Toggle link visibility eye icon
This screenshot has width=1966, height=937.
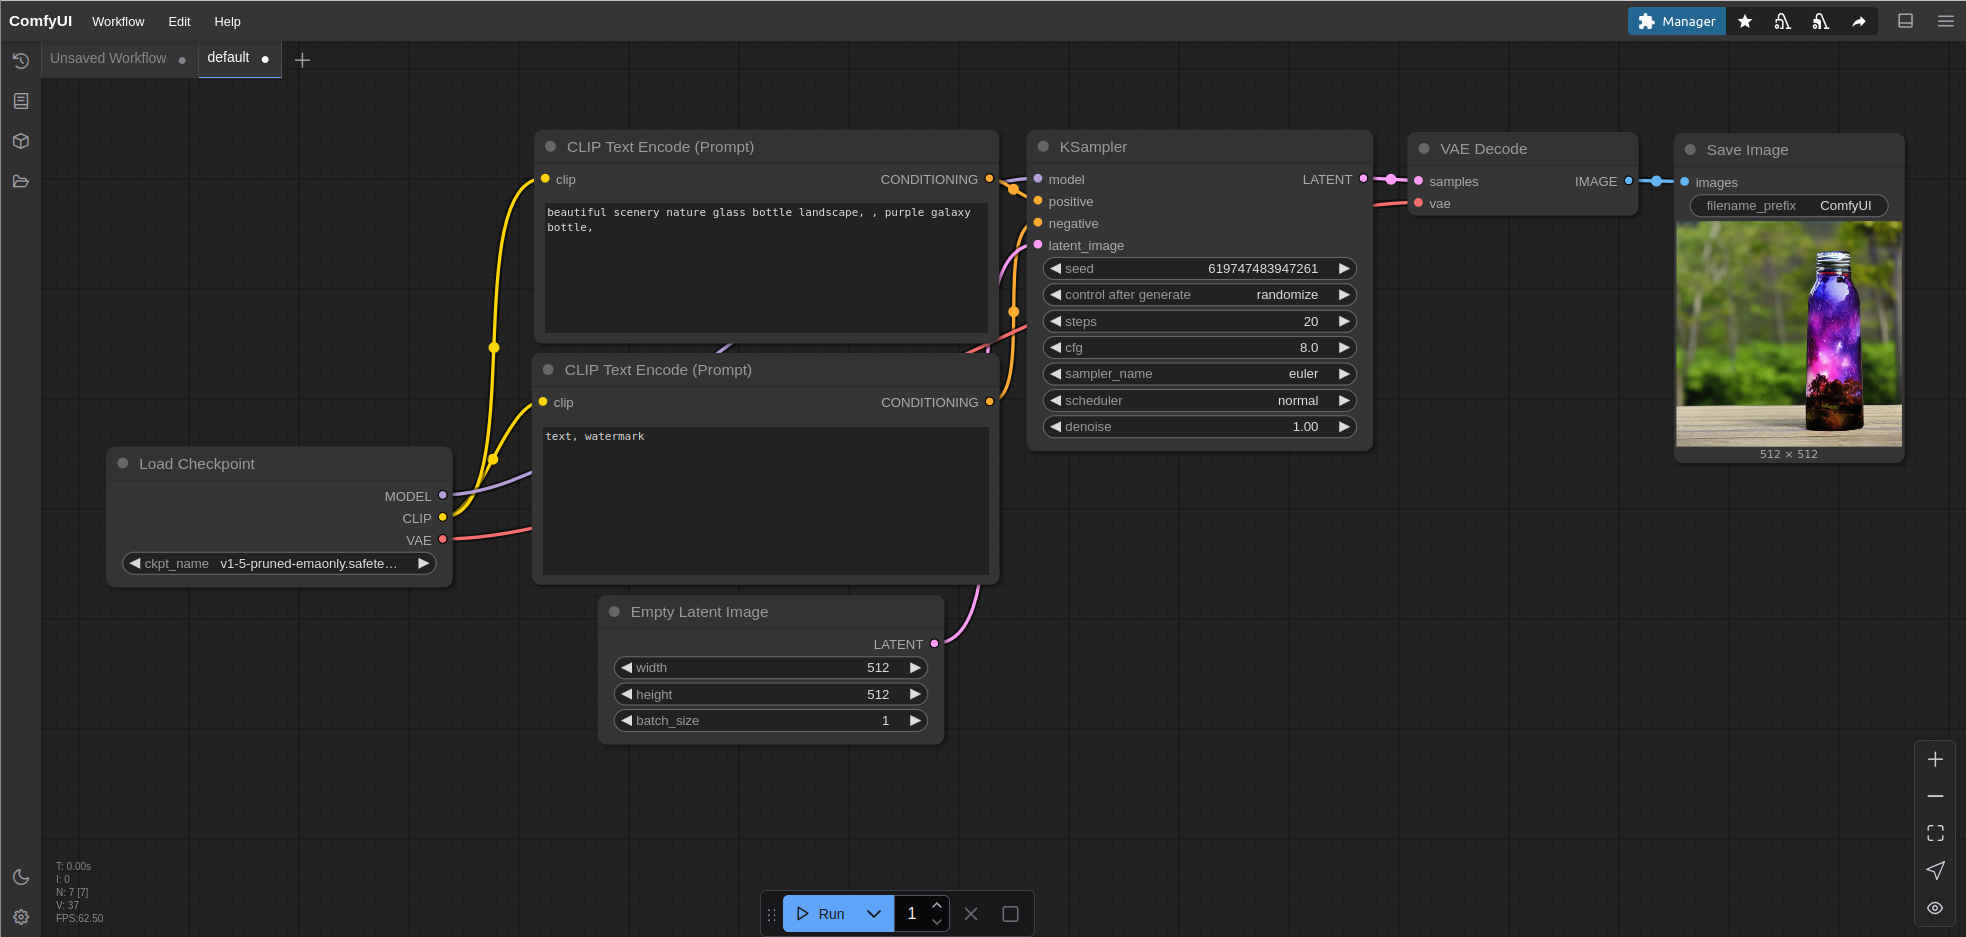[1935, 908]
